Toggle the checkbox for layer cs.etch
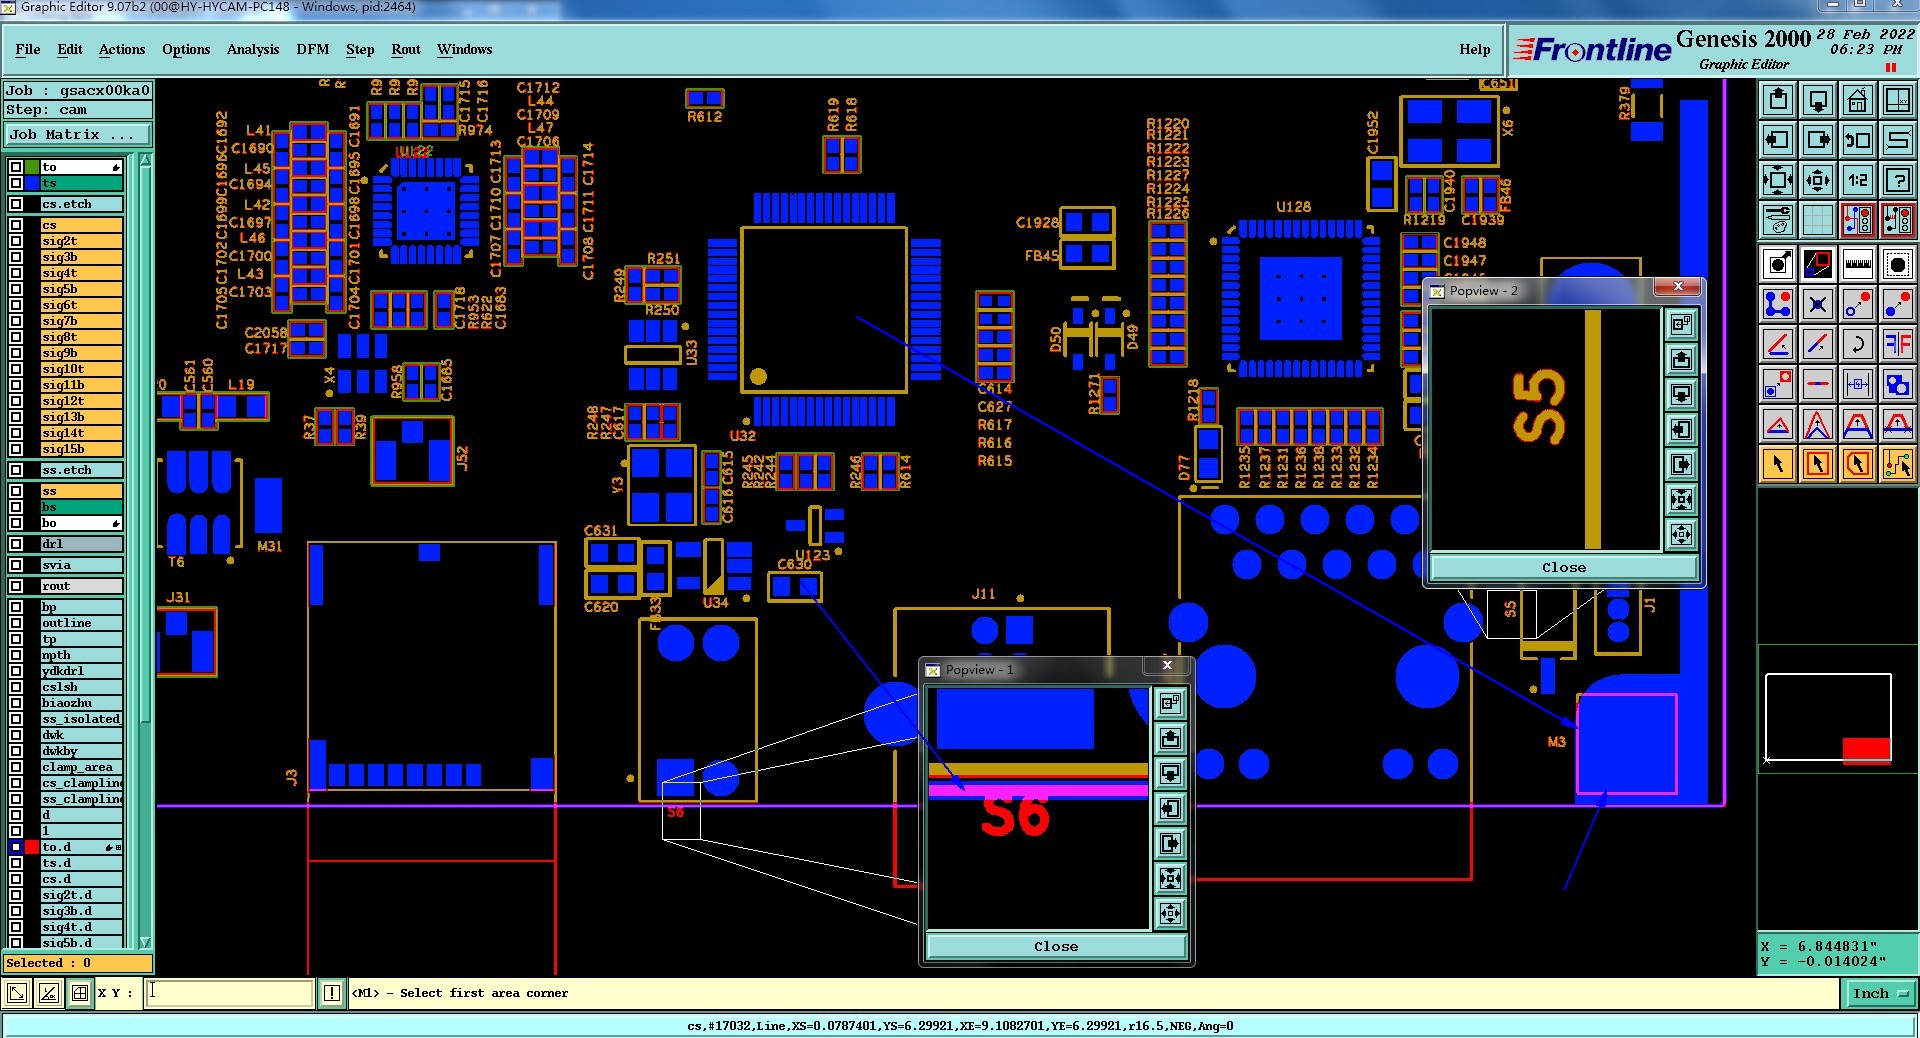Screen dimensions: 1920x1038 pos(16,204)
